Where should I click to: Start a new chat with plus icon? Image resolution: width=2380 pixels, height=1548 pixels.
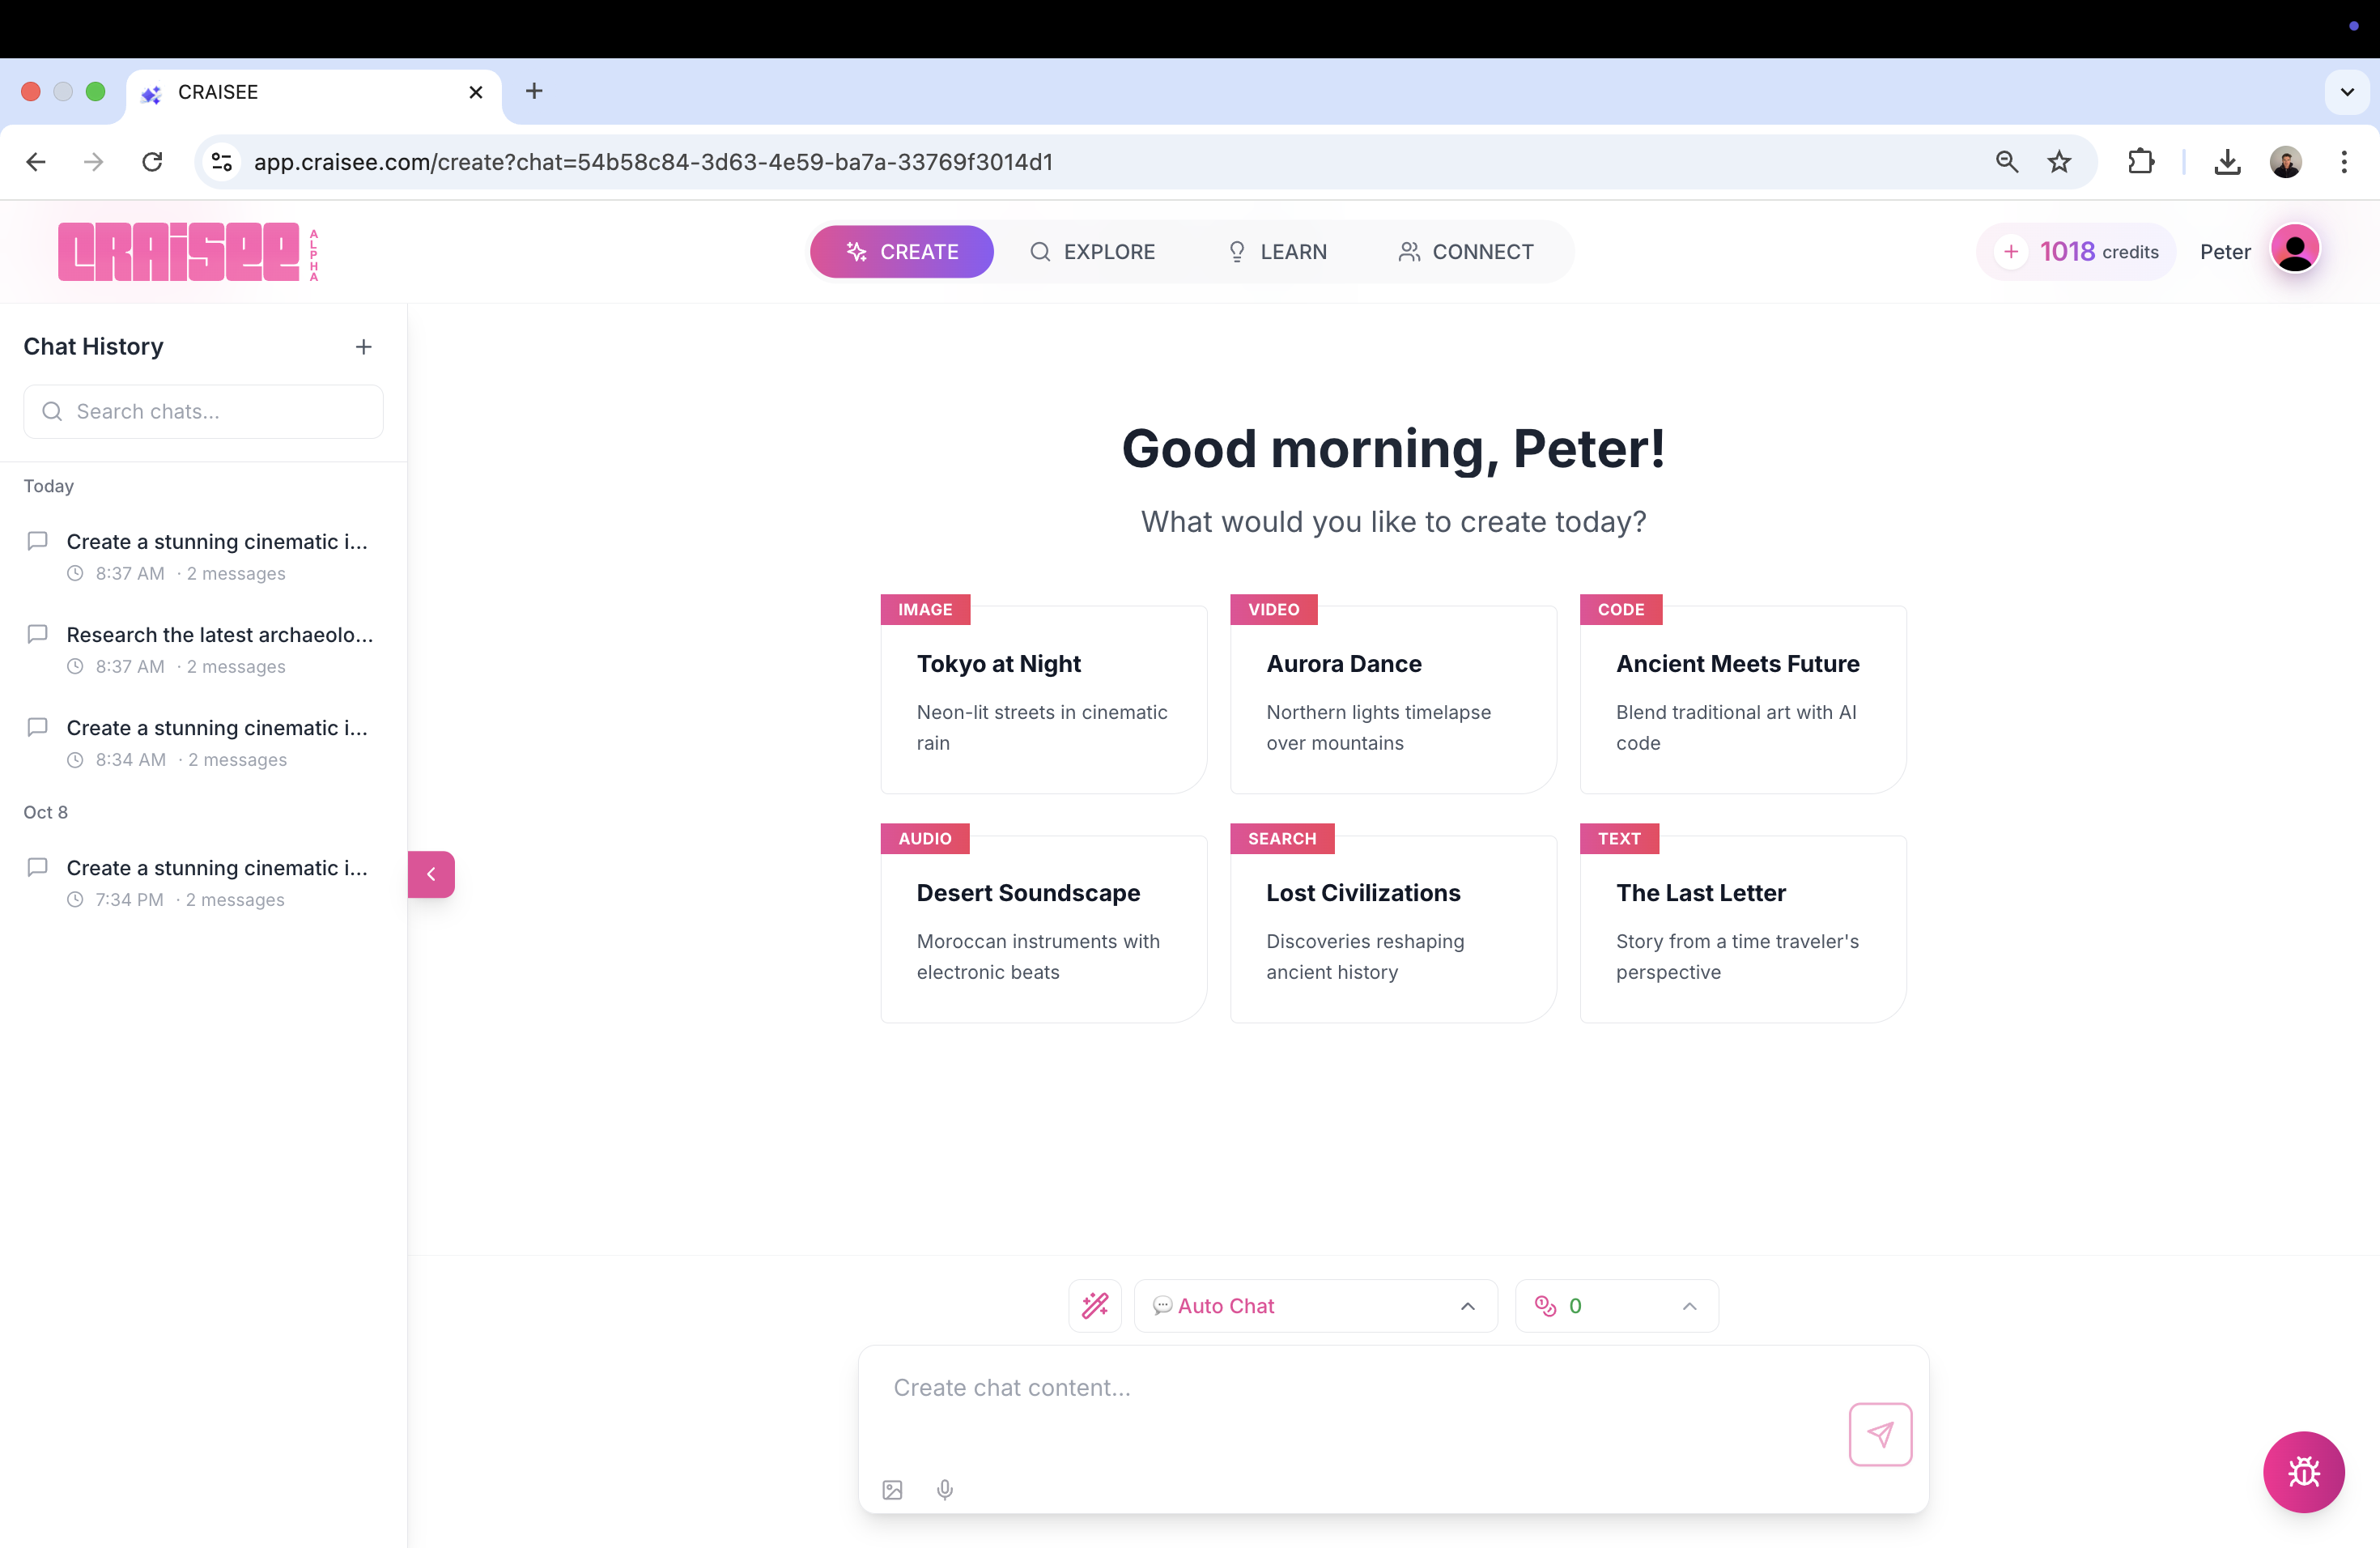pos(364,347)
